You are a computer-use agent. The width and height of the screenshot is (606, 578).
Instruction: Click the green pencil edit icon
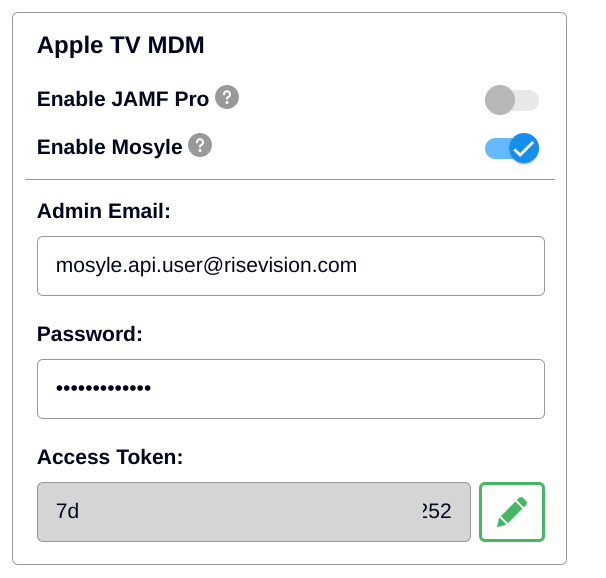(x=512, y=512)
